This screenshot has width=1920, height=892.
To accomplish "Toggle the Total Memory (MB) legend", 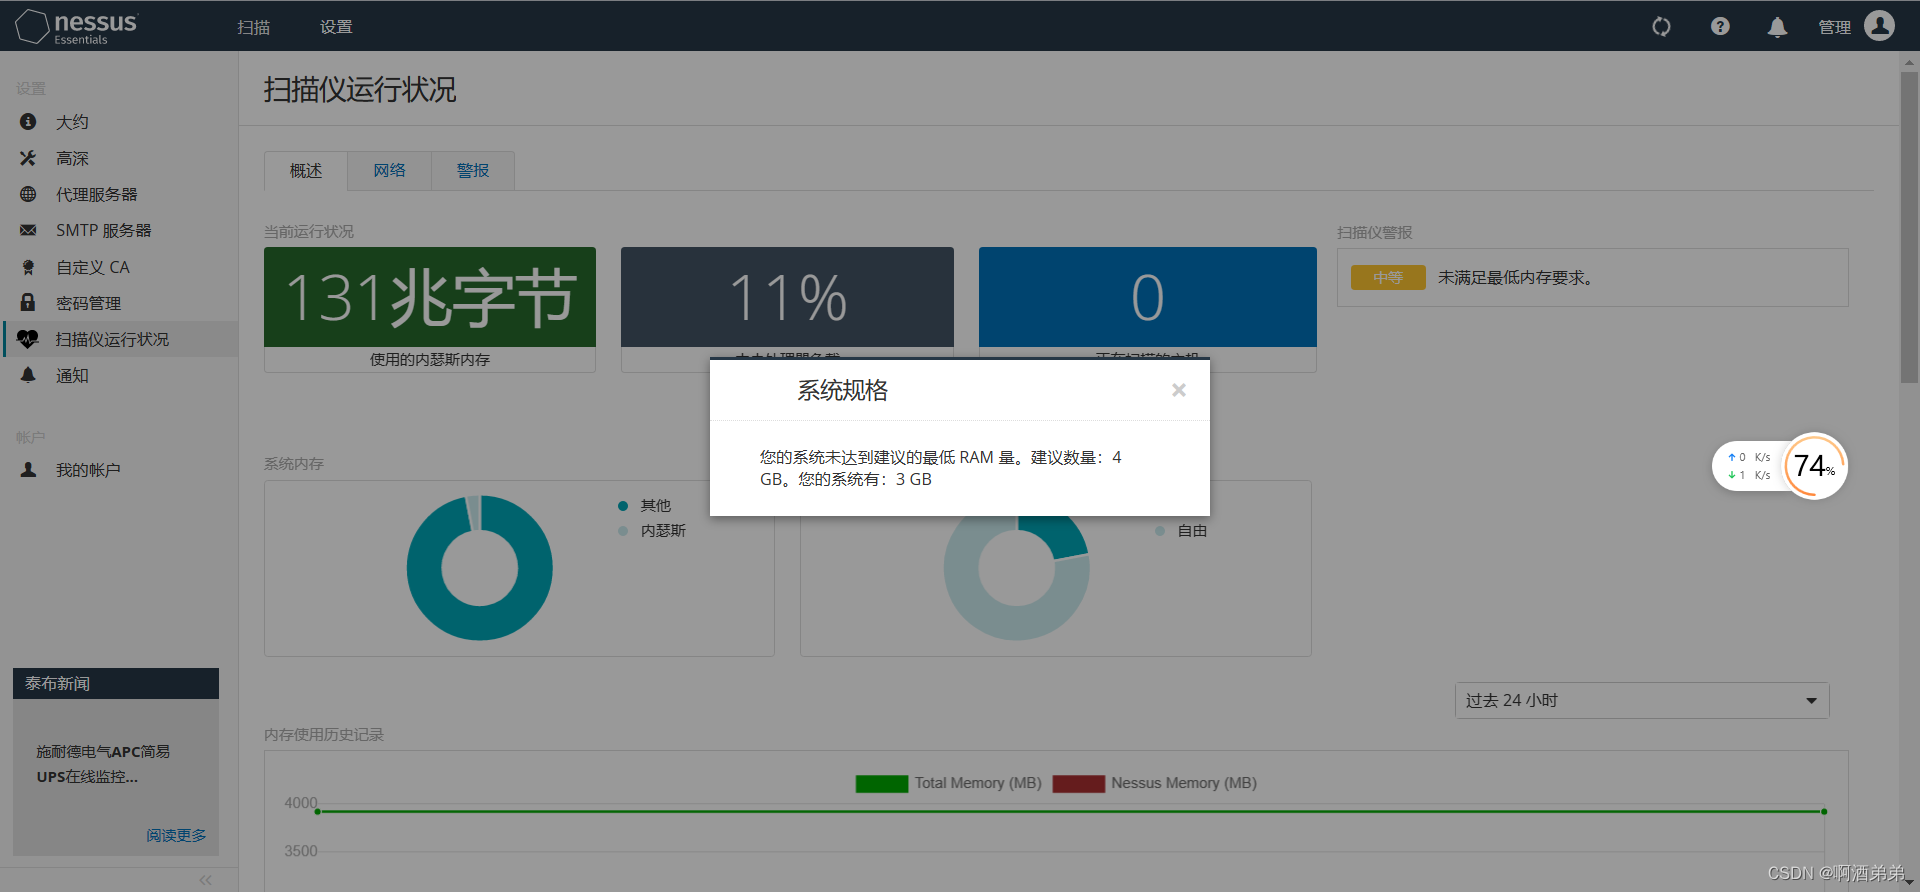I will point(949,783).
